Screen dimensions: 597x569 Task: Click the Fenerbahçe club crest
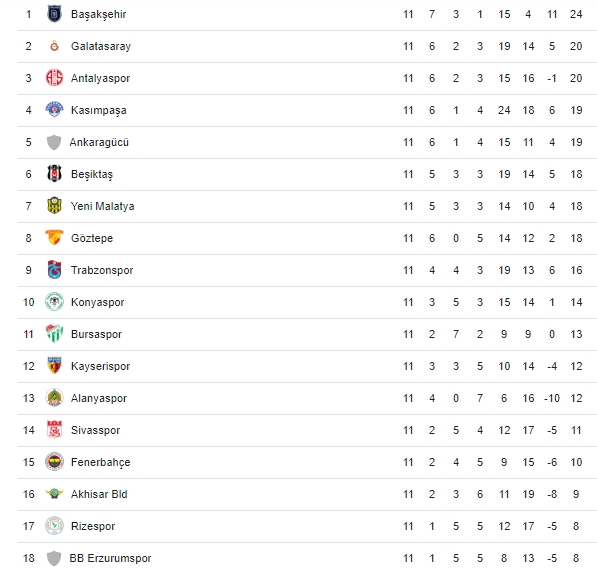pos(54,462)
